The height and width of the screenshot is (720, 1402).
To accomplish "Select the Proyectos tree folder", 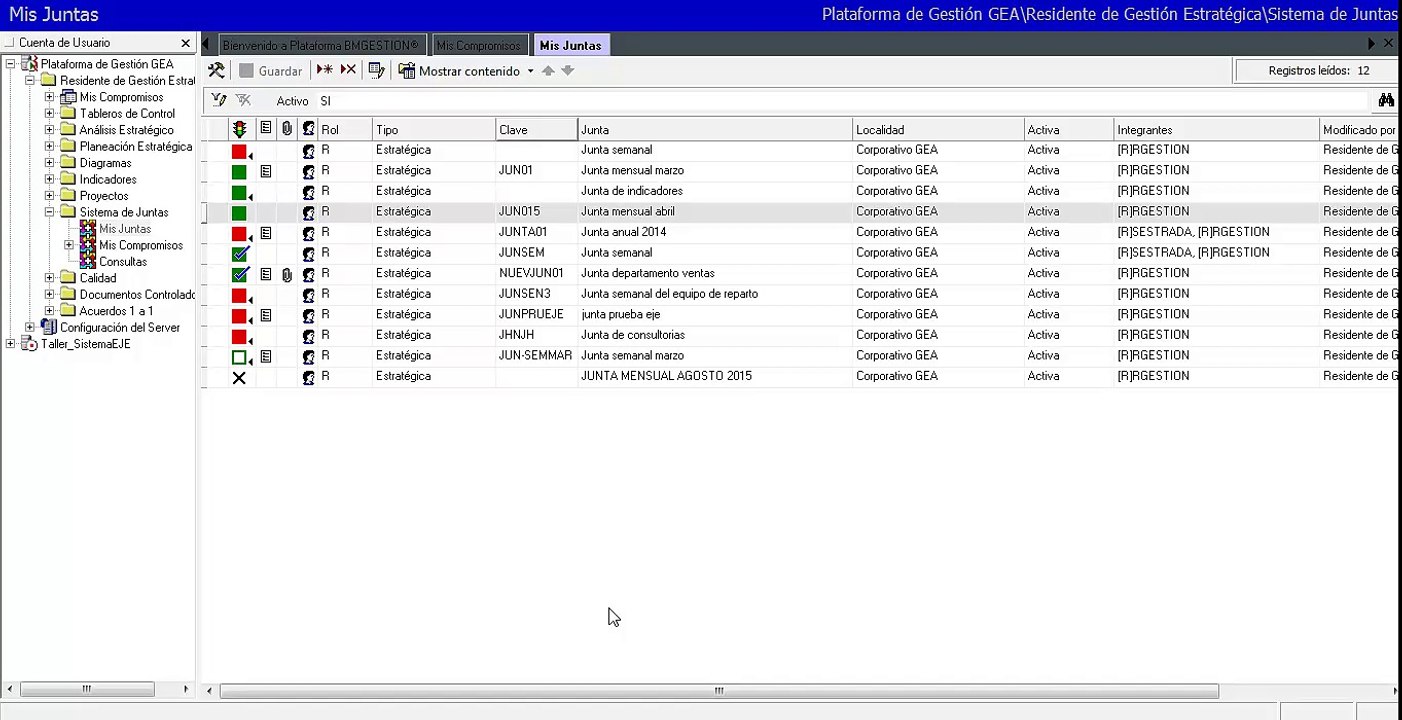I will [104, 196].
